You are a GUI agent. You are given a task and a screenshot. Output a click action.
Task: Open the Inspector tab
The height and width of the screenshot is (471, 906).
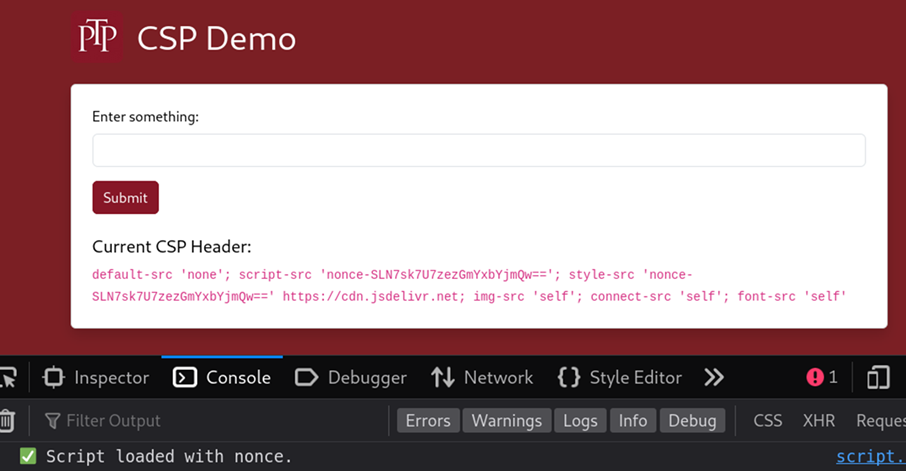pyautogui.click(x=96, y=377)
